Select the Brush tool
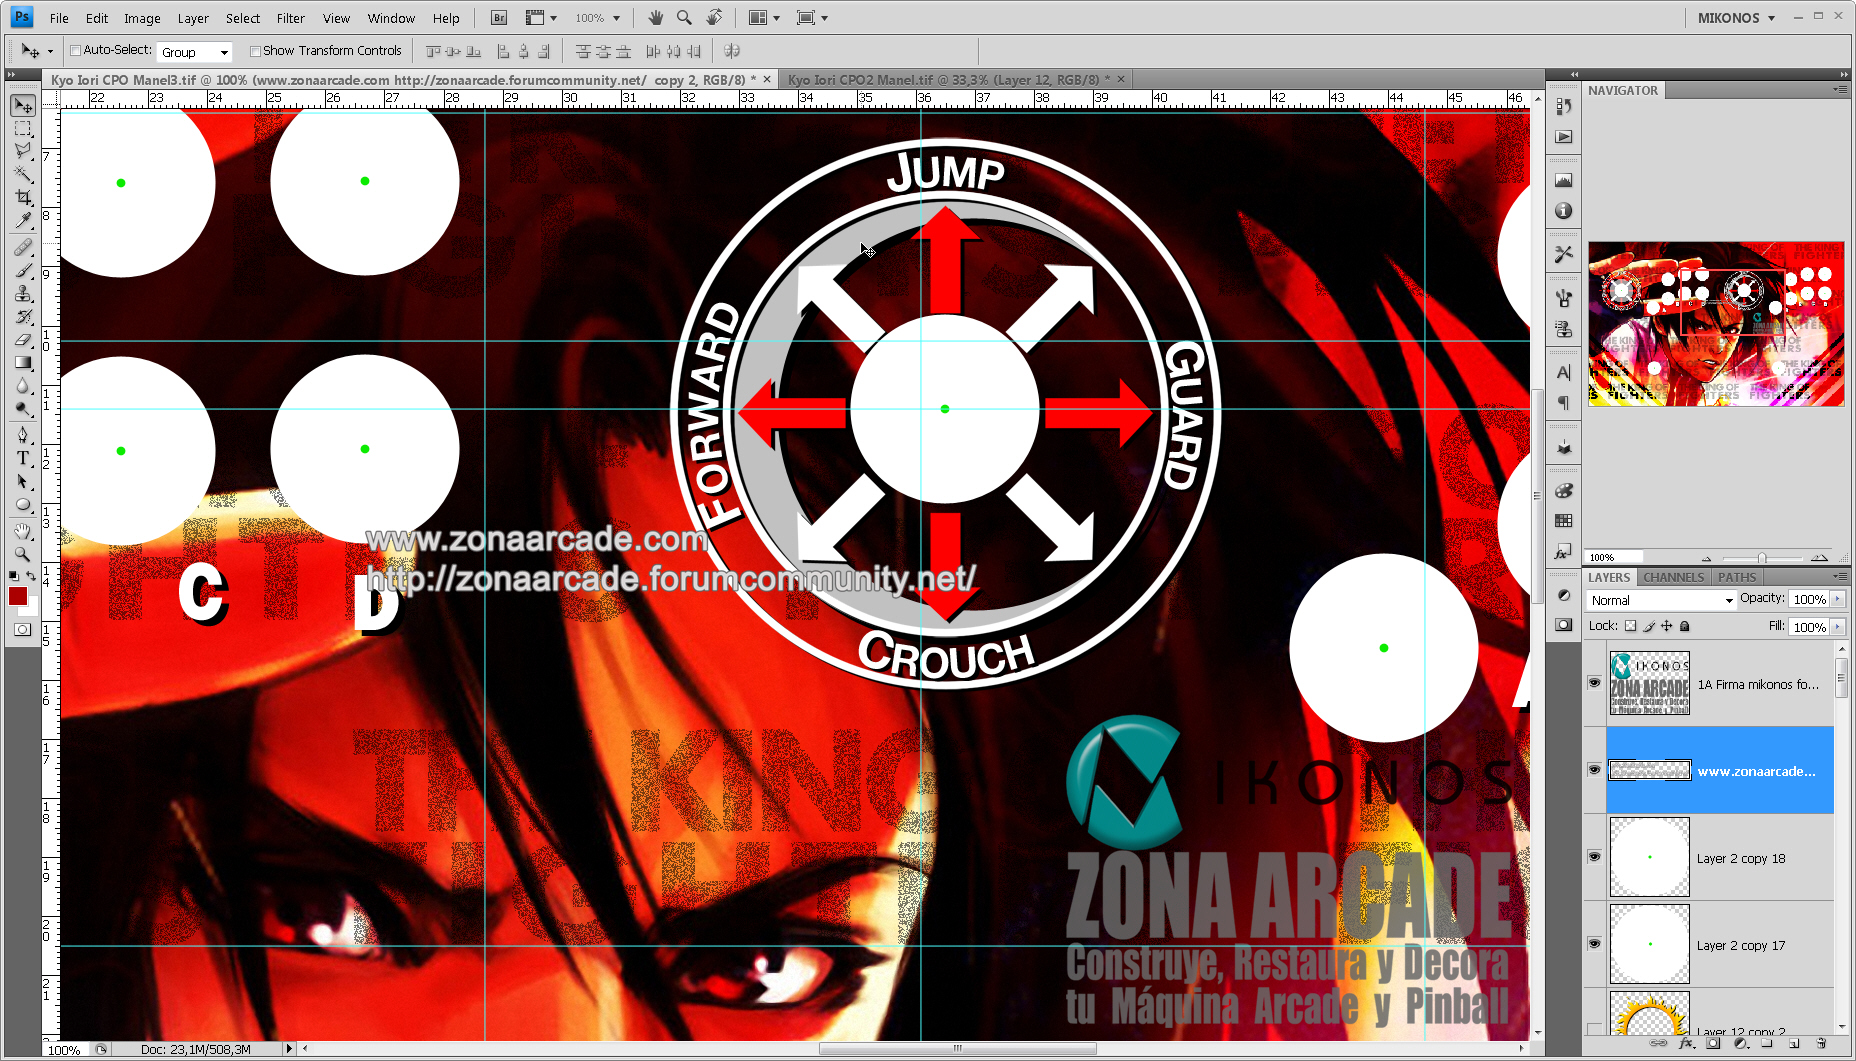This screenshot has width=1856, height=1061. click(x=23, y=270)
